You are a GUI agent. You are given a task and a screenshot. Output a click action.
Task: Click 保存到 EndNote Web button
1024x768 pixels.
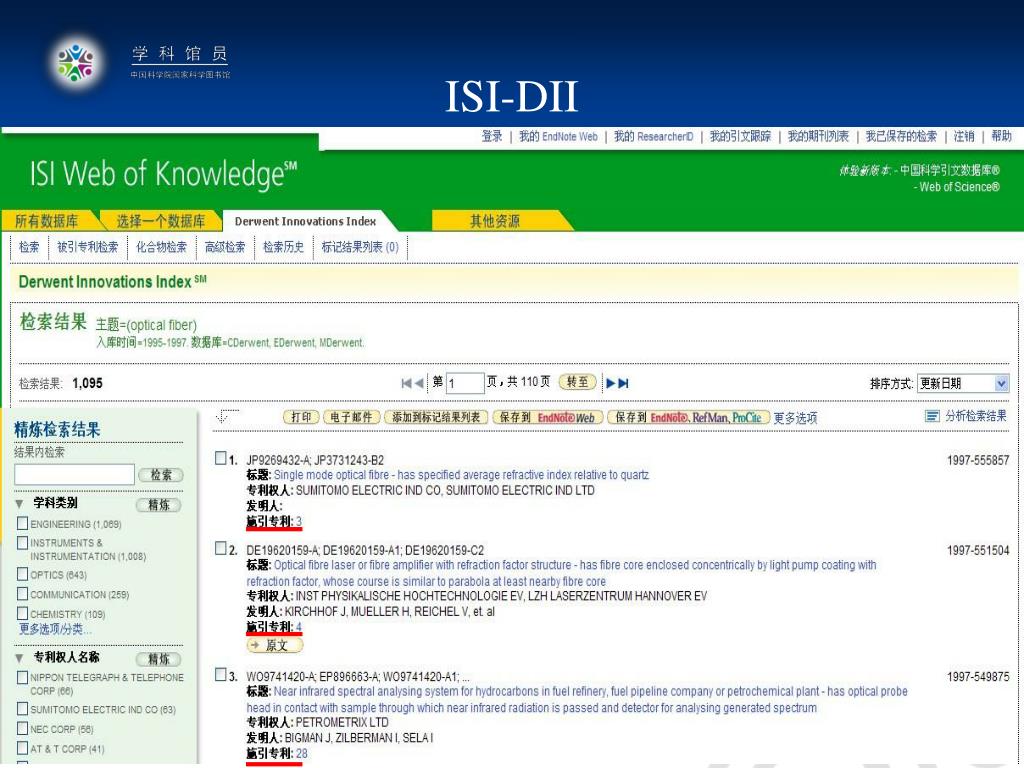(547, 417)
